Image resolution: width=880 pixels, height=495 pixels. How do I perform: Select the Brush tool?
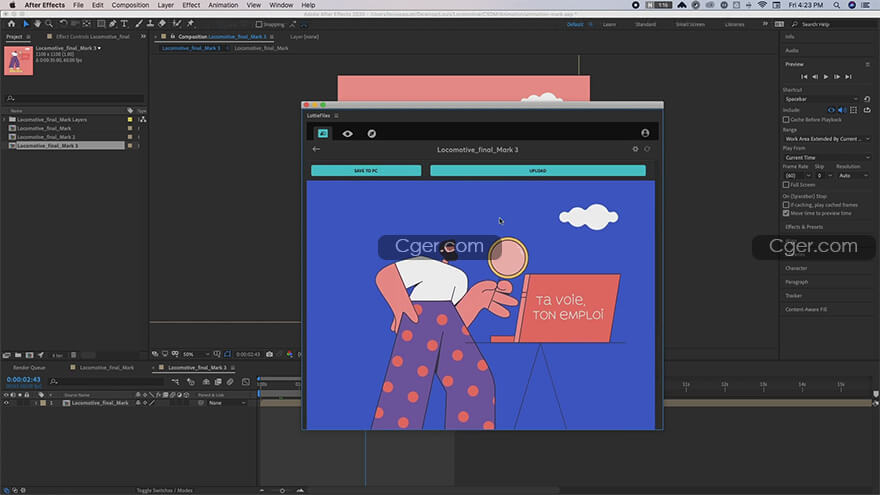139,24
